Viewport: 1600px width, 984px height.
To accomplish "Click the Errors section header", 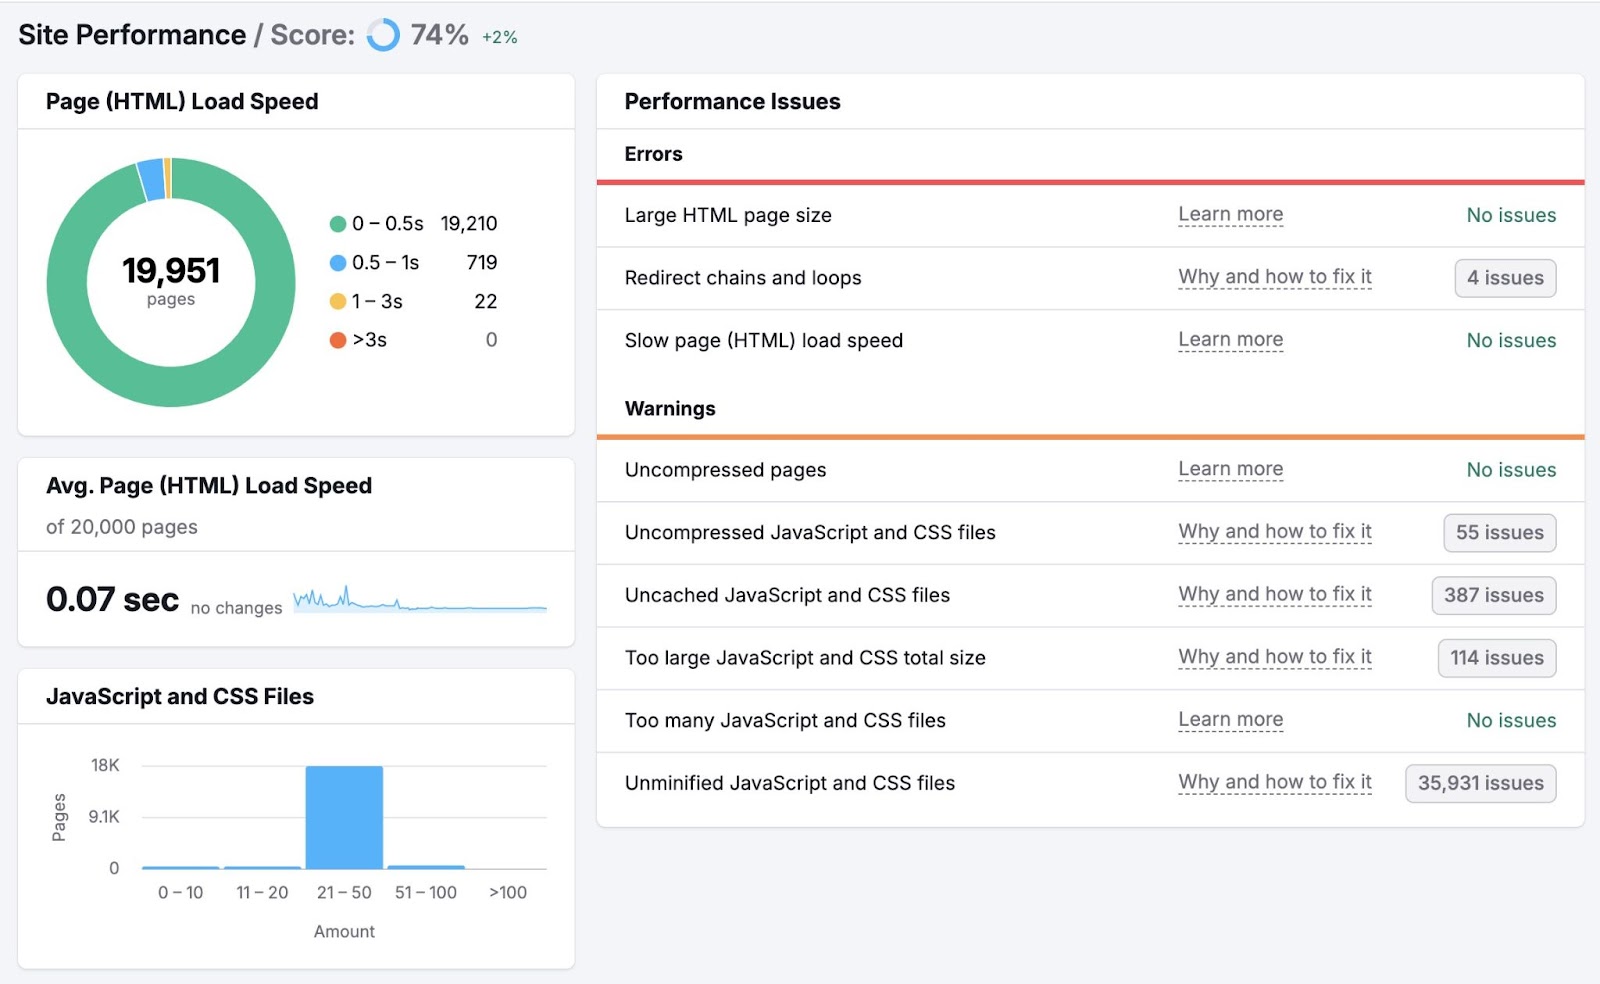I will coord(653,153).
